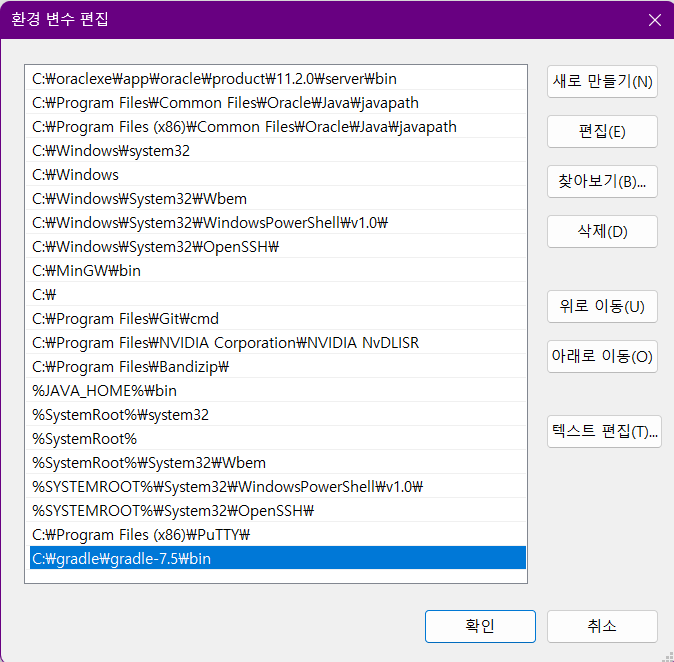The image size is (674, 662).
Task: Click the 편집(E) button
Action: [602, 132]
